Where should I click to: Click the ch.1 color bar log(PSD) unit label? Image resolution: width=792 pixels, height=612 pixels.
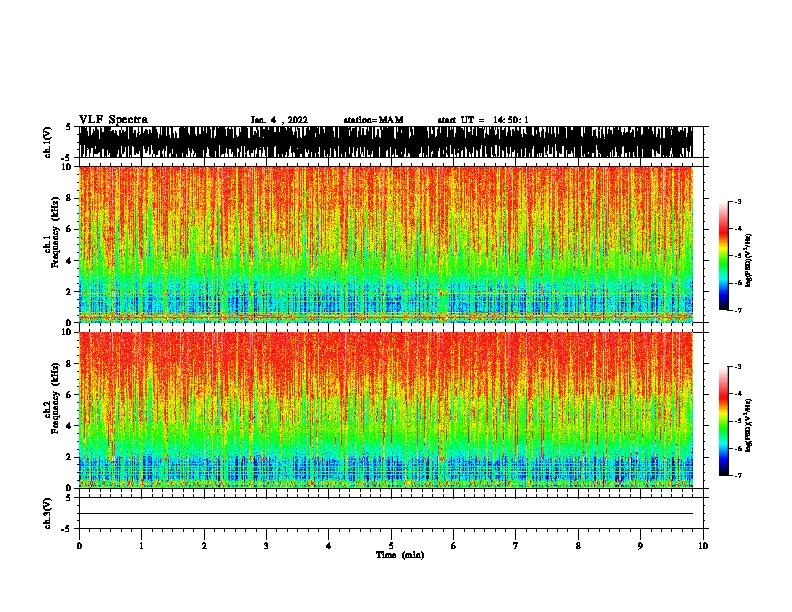point(749,260)
